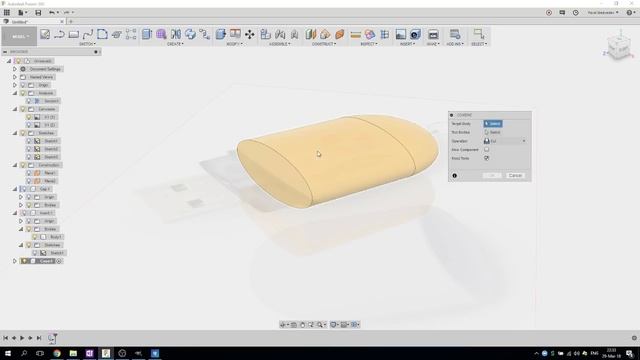Screen dimensions: 640x360
Task: Open the job status clock icon
Action: (576, 13)
